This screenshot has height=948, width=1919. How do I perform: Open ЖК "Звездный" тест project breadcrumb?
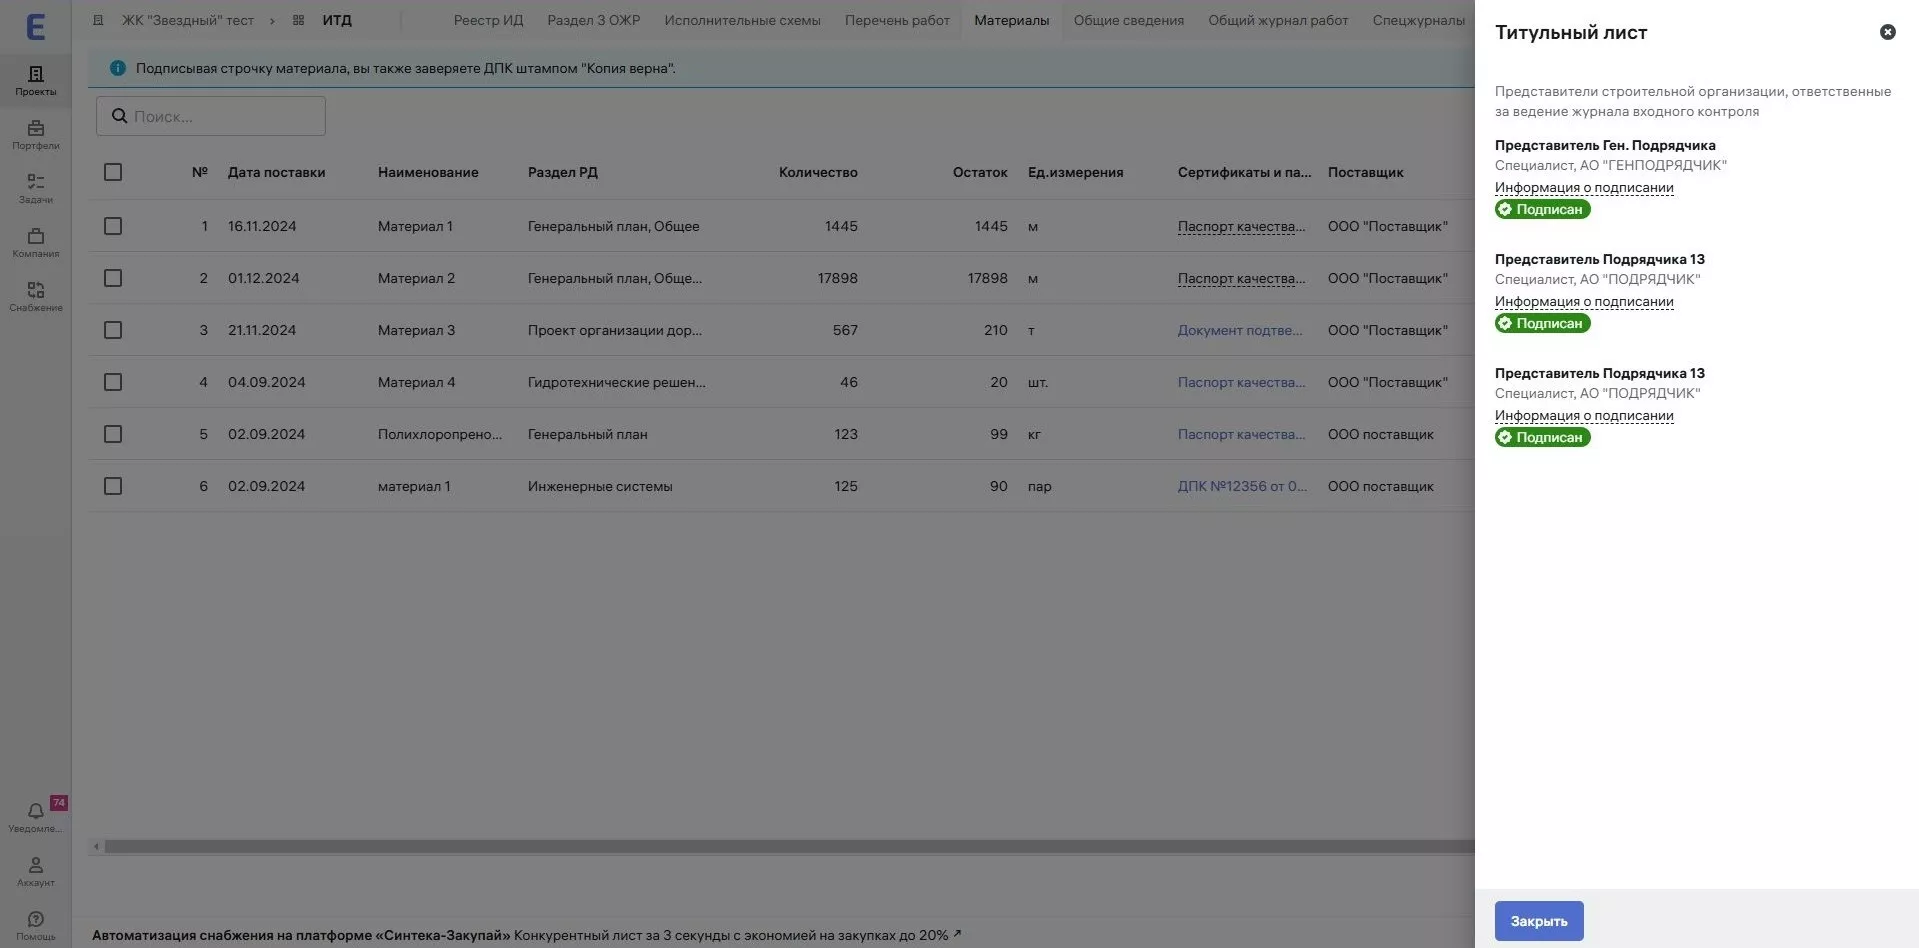click(x=187, y=20)
